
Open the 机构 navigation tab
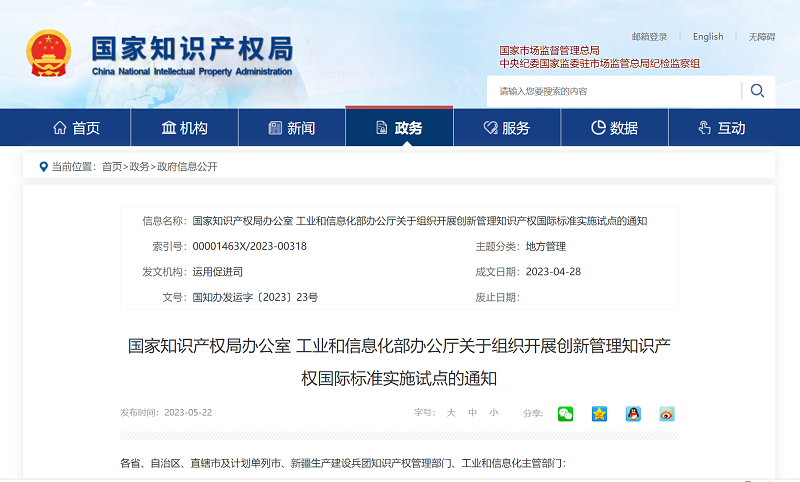(x=184, y=128)
